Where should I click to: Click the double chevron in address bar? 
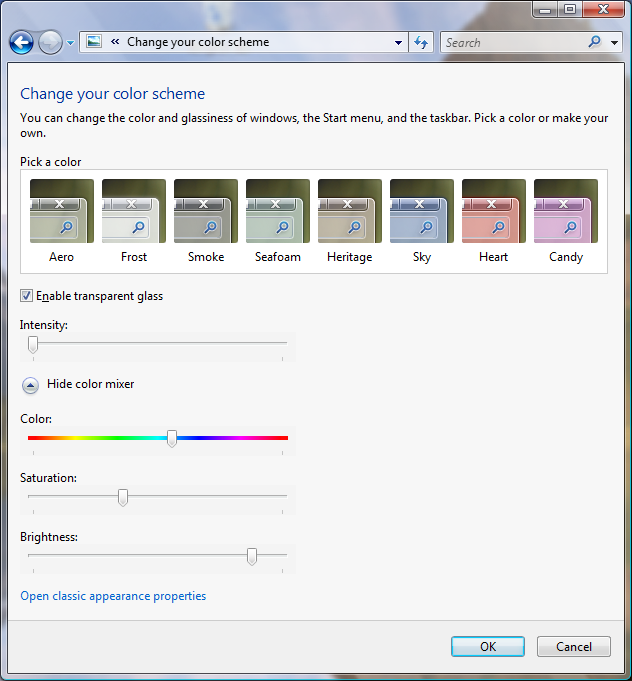[115, 42]
